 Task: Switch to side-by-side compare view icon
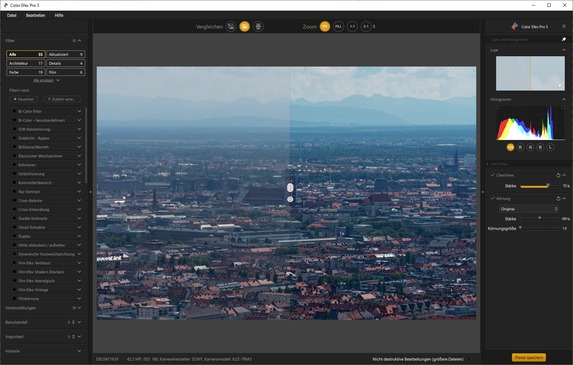258,26
